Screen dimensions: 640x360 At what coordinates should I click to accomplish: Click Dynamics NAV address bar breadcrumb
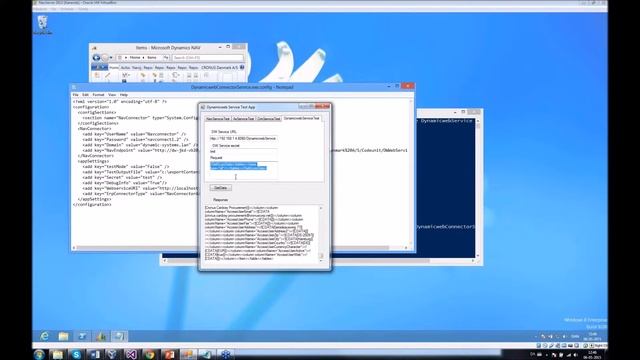point(143,58)
